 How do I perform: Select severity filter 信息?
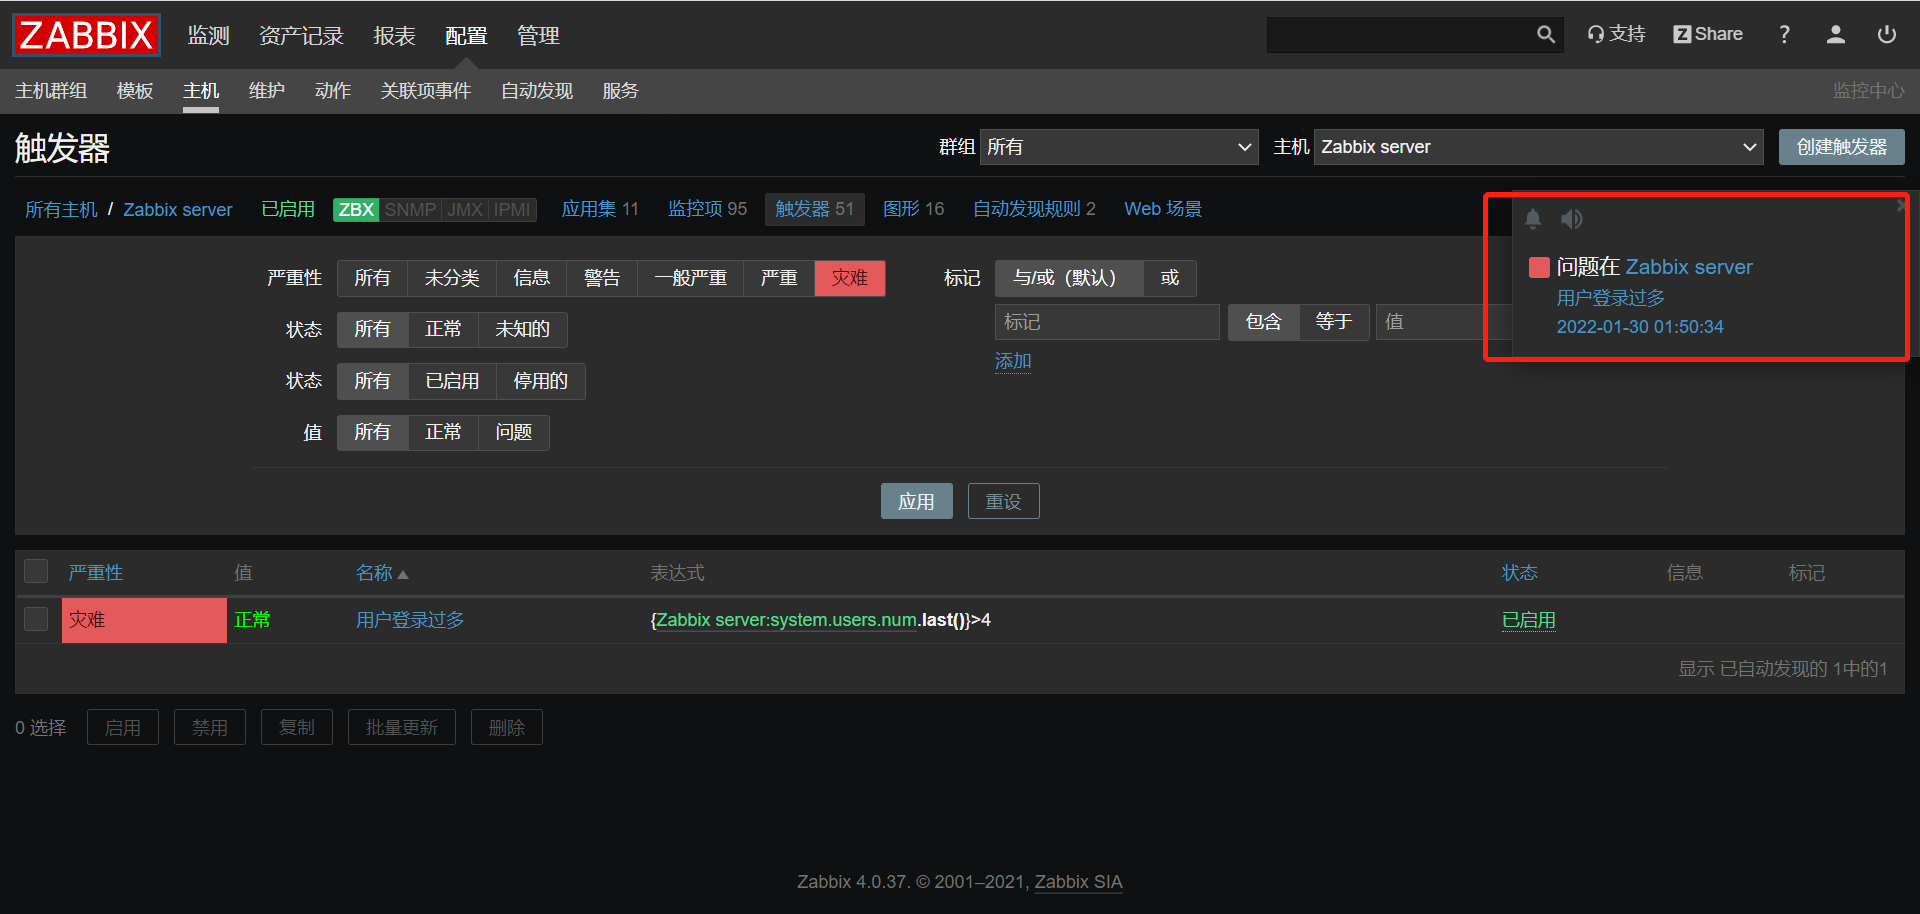532,278
